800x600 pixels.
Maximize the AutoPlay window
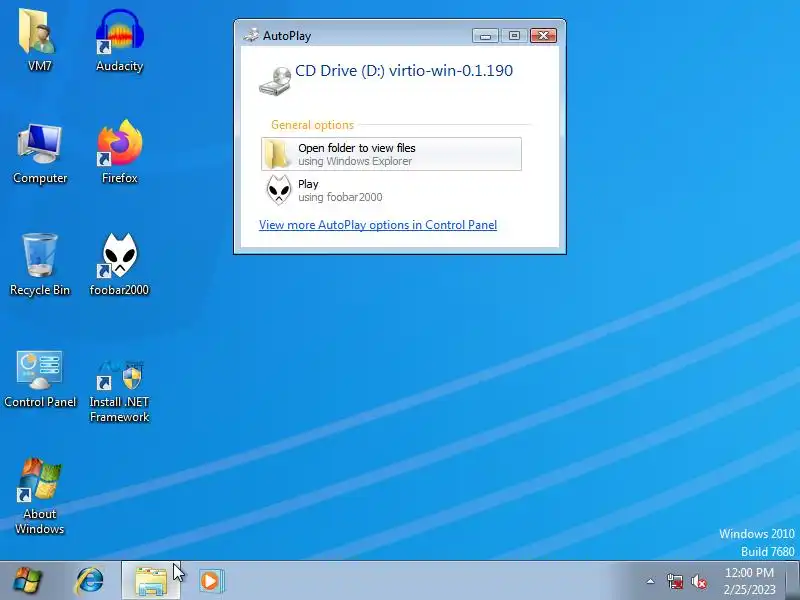(x=514, y=36)
